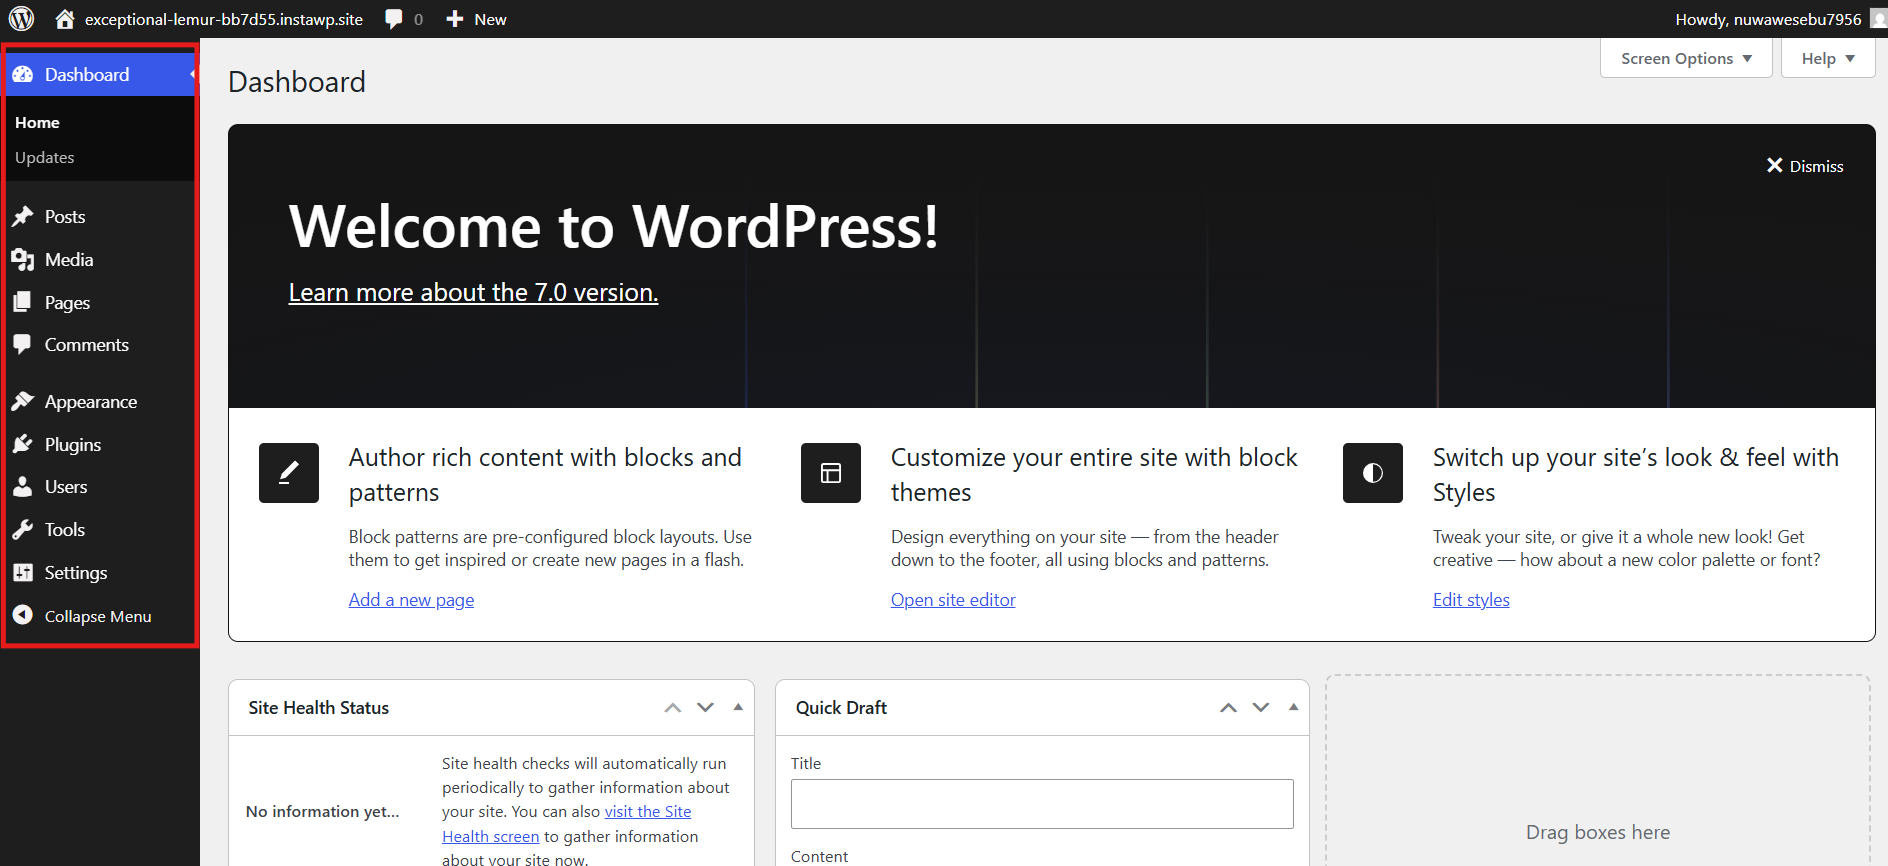Click the Posts pushpin icon
Image resolution: width=1888 pixels, height=866 pixels.
[x=23, y=217]
